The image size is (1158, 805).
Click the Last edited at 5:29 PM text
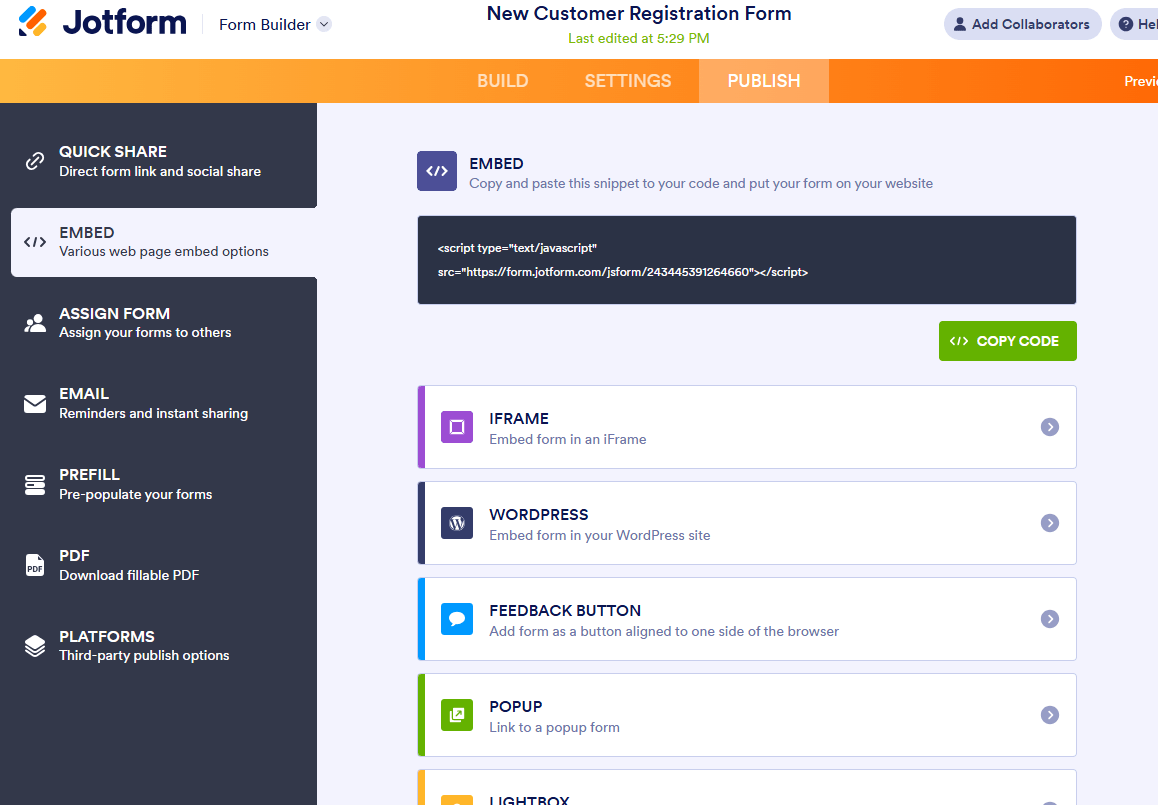(x=639, y=38)
